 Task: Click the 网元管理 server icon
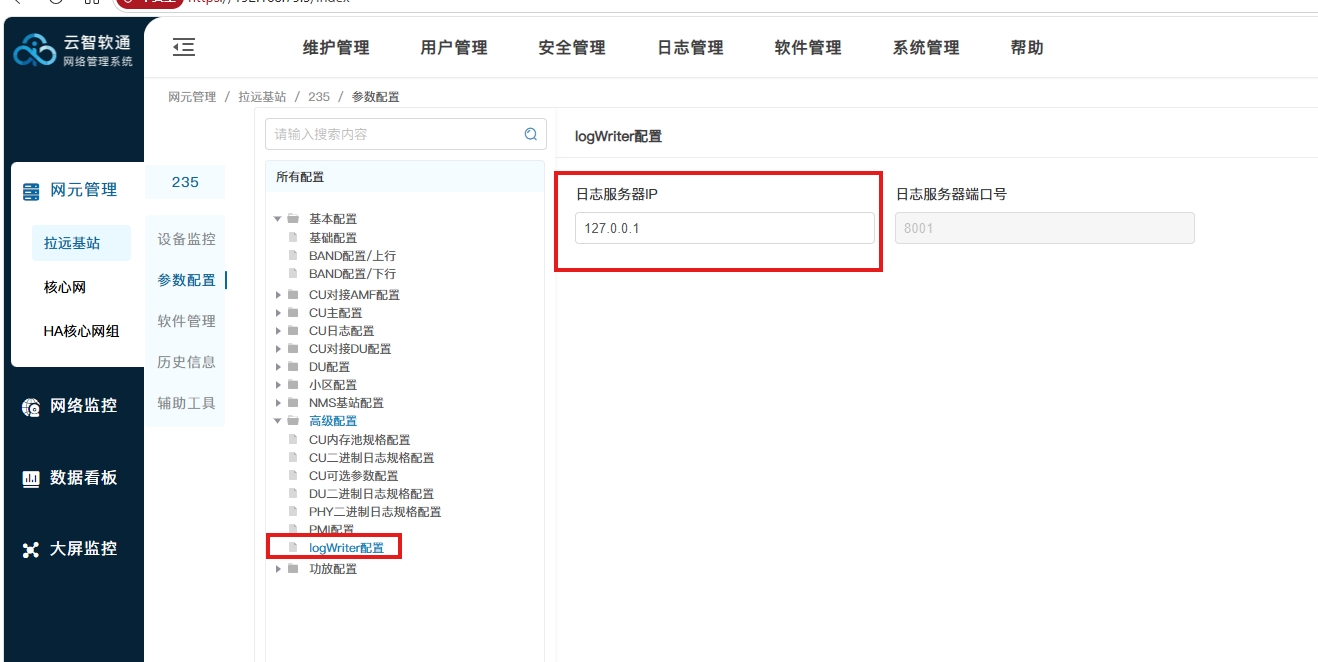point(31,190)
